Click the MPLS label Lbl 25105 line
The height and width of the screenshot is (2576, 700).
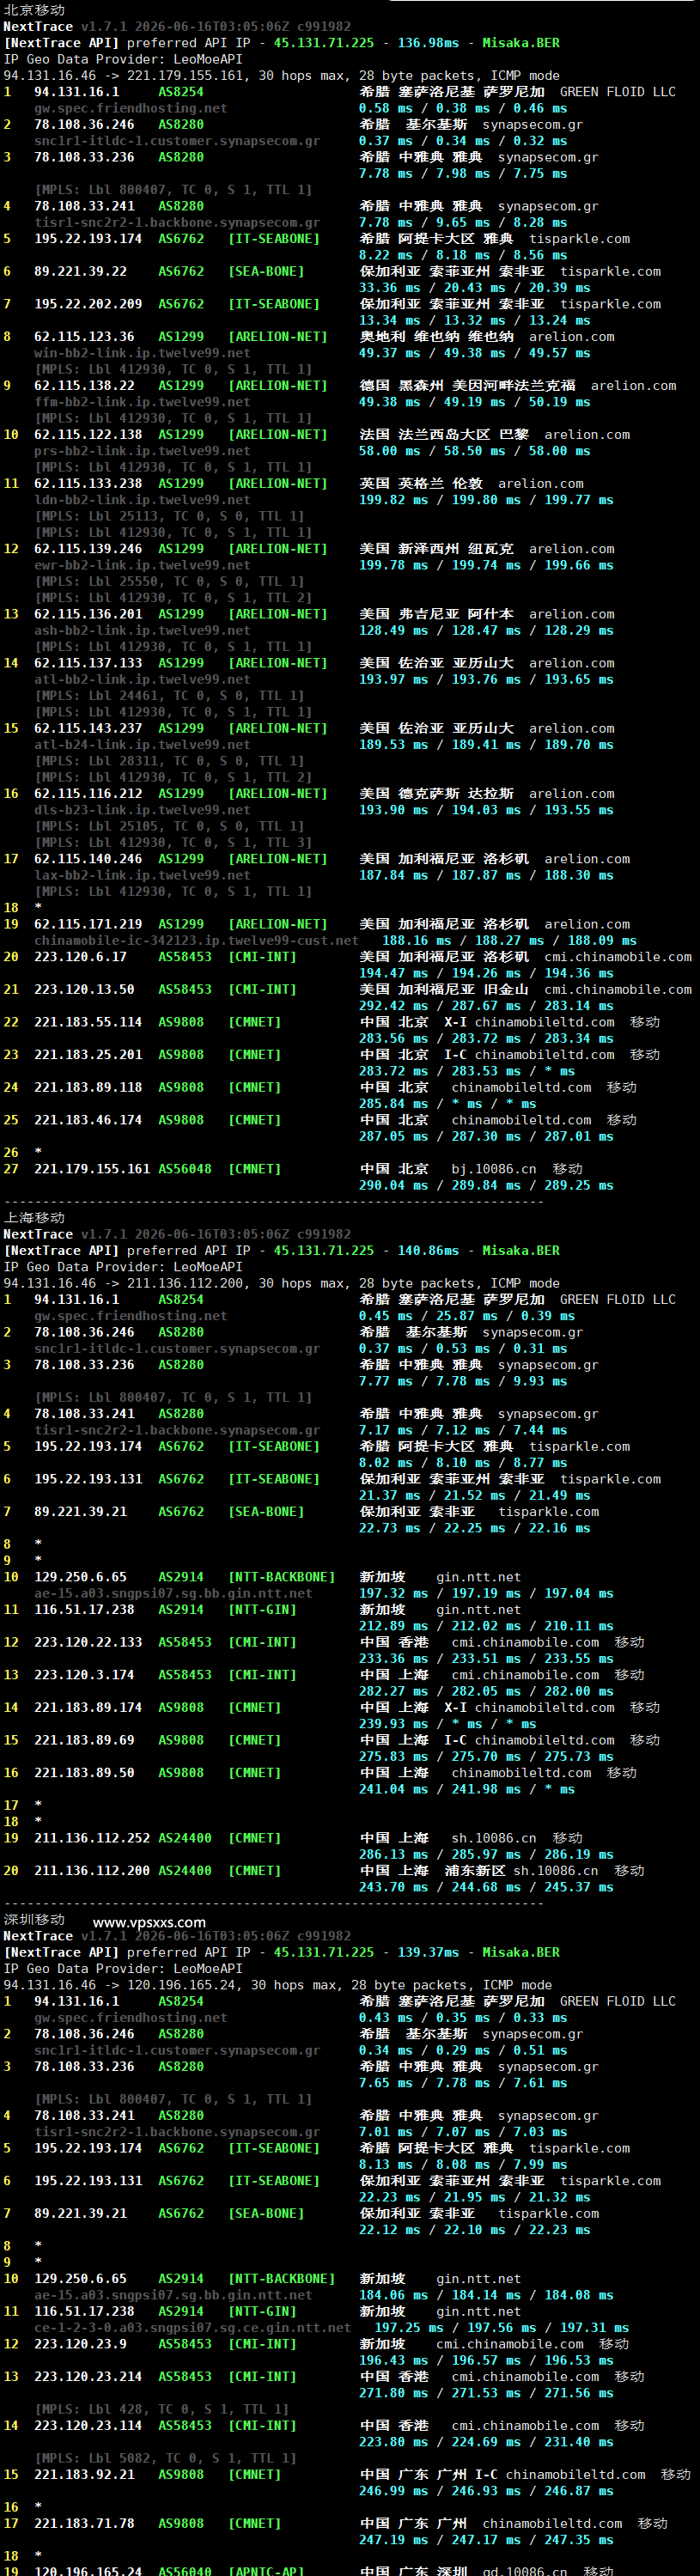[x=169, y=827]
